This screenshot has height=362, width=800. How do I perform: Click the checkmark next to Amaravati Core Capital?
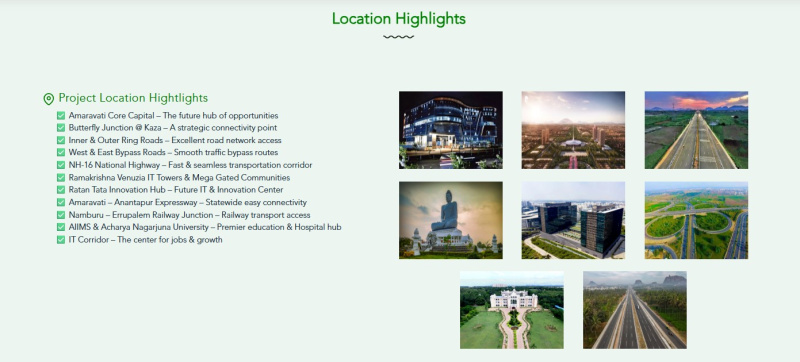pos(61,116)
